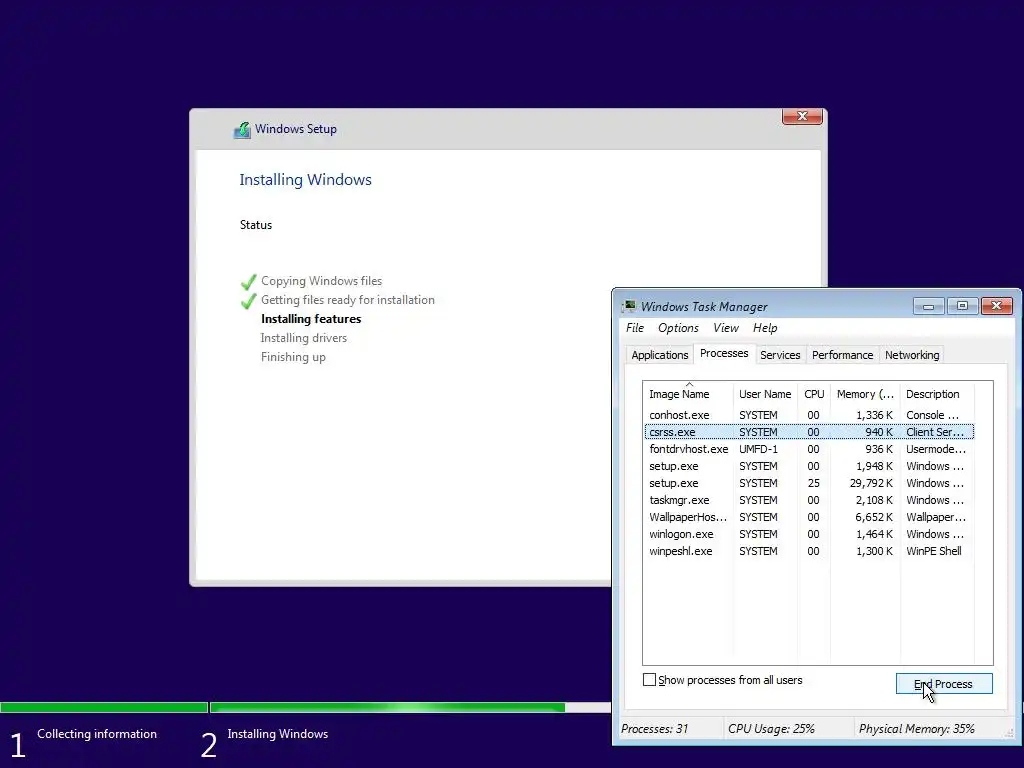Screen dimensions: 1024x768
Task: Click the Physical Memory: 35% status entry
Action: pyautogui.click(x=916, y=729)
